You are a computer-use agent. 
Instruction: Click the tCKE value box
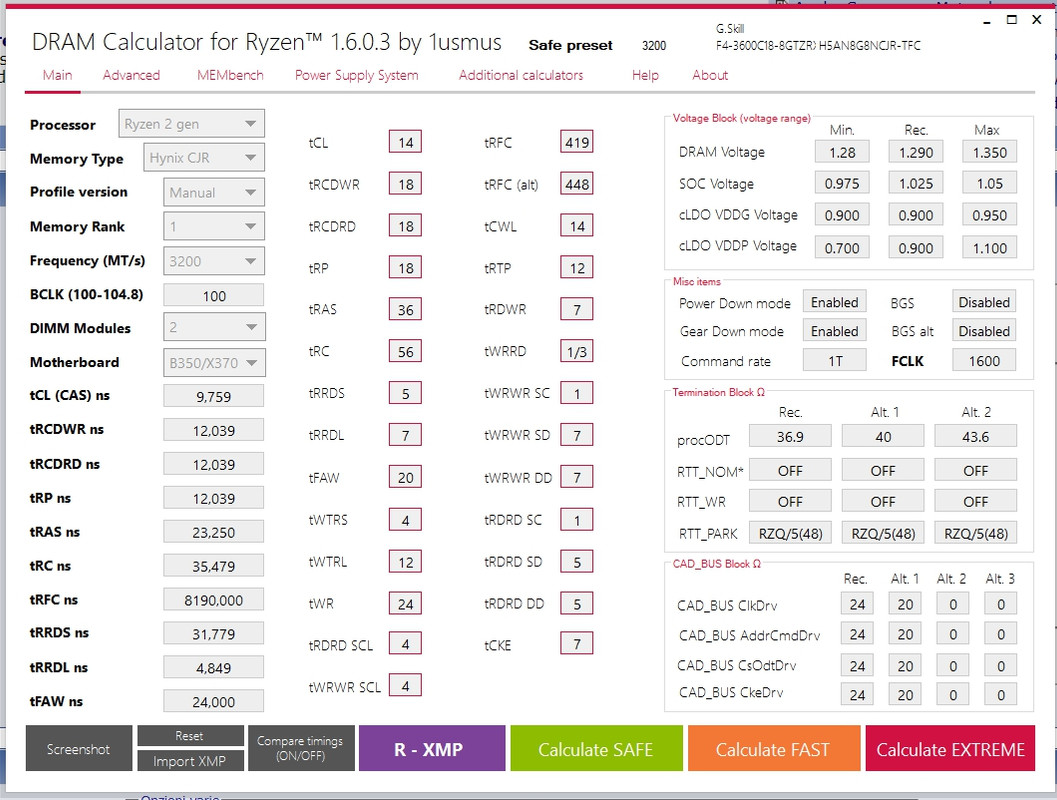[577, 644]
